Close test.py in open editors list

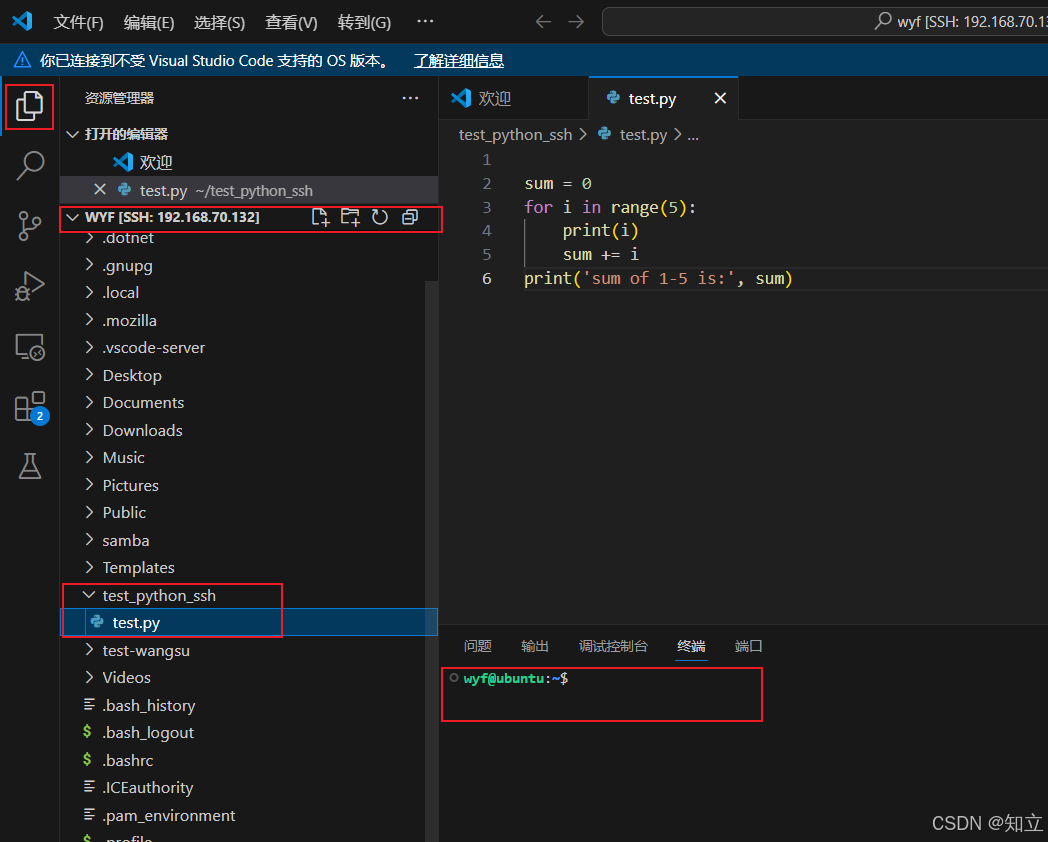point(100,190)
